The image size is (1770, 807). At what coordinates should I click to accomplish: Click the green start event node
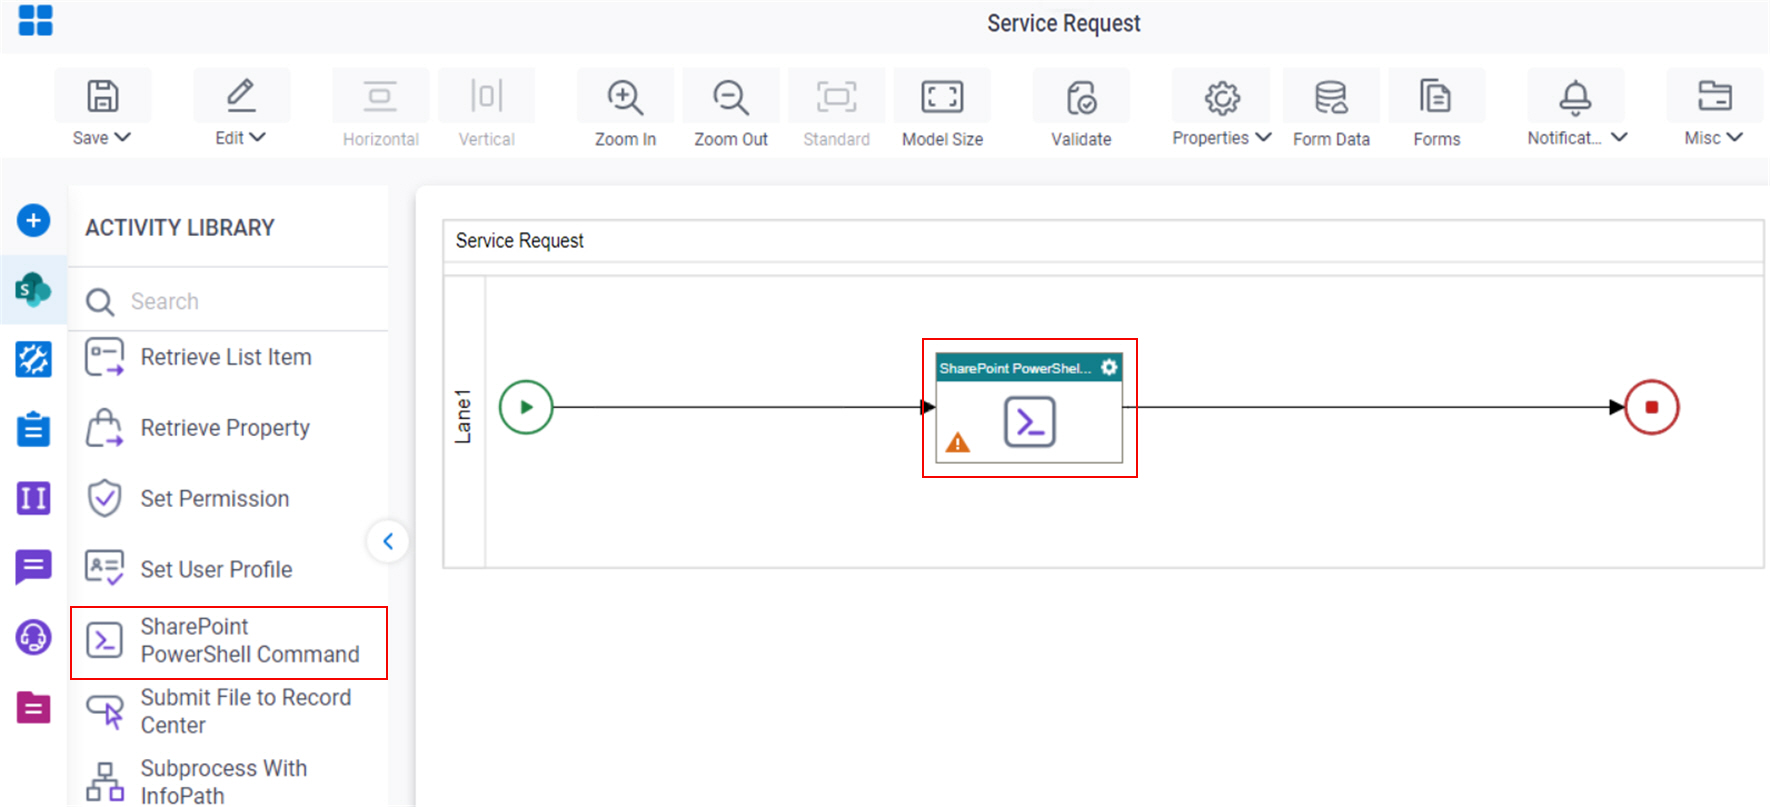click(526, 407)
